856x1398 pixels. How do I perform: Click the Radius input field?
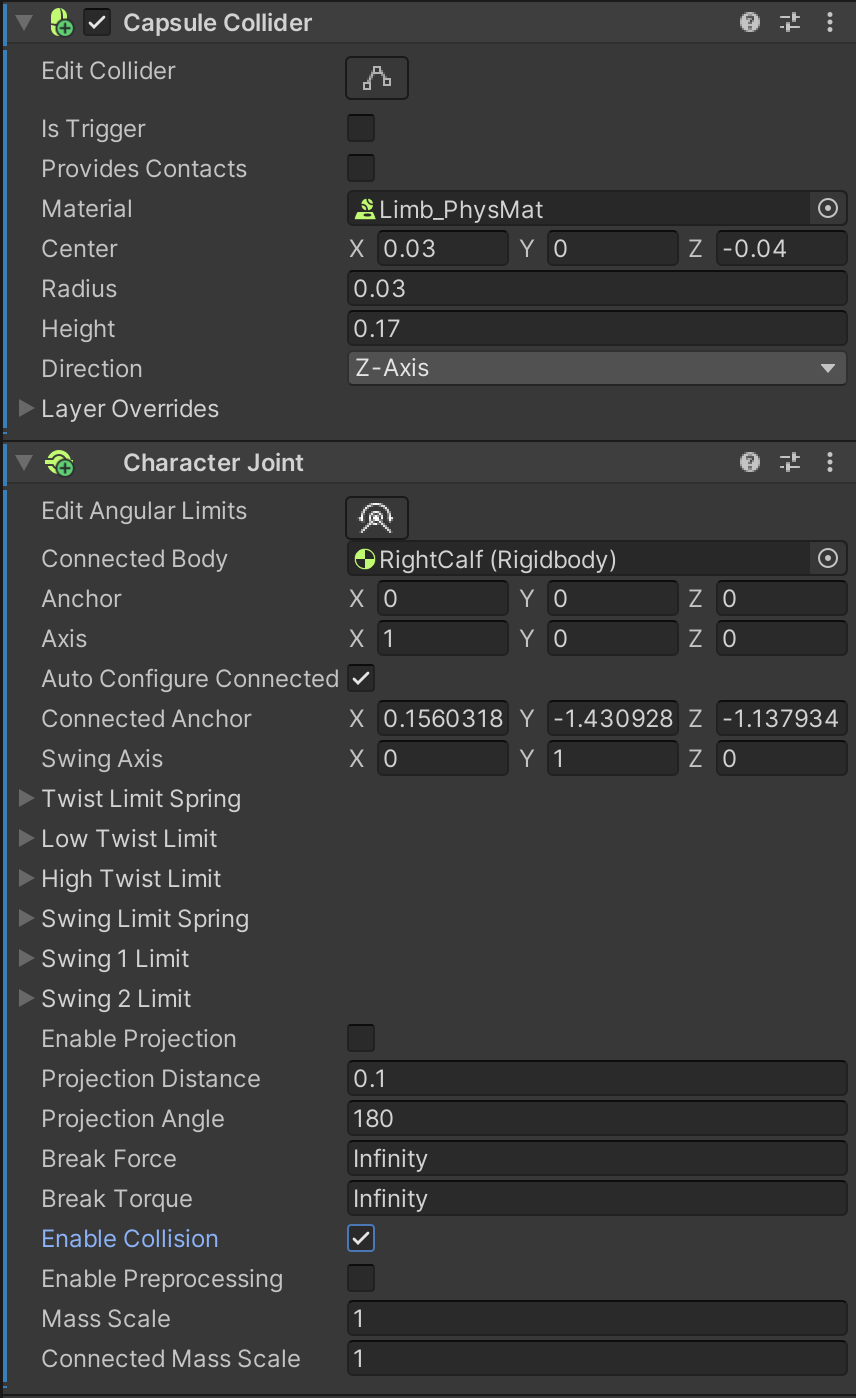[x=596, y=289]
